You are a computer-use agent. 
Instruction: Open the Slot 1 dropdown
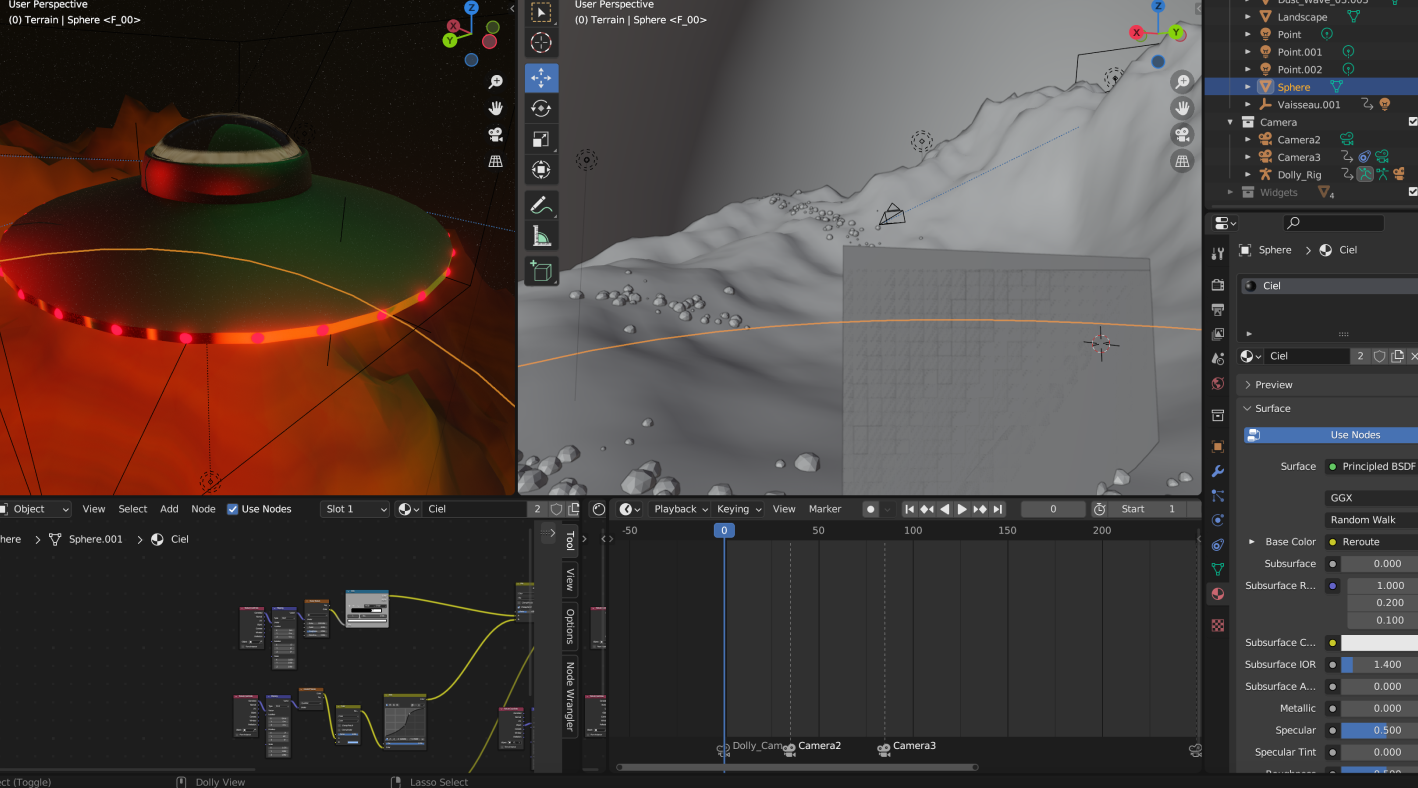[x=355, y=509]
